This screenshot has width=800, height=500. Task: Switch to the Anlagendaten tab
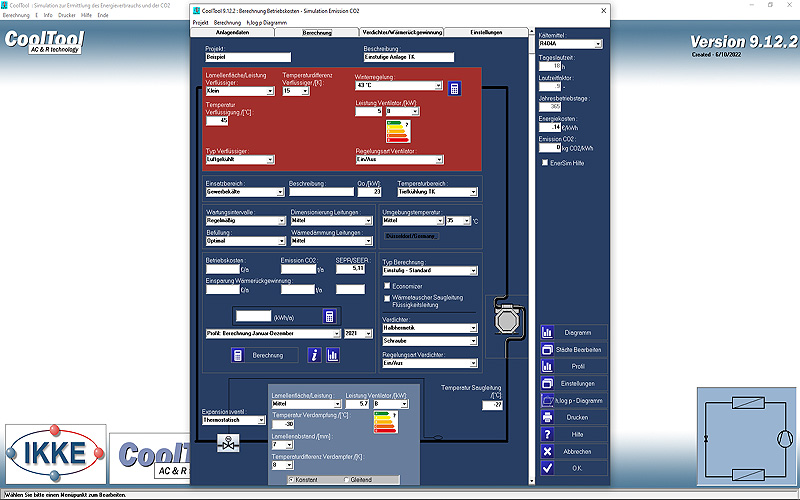[x=231, y=32]
